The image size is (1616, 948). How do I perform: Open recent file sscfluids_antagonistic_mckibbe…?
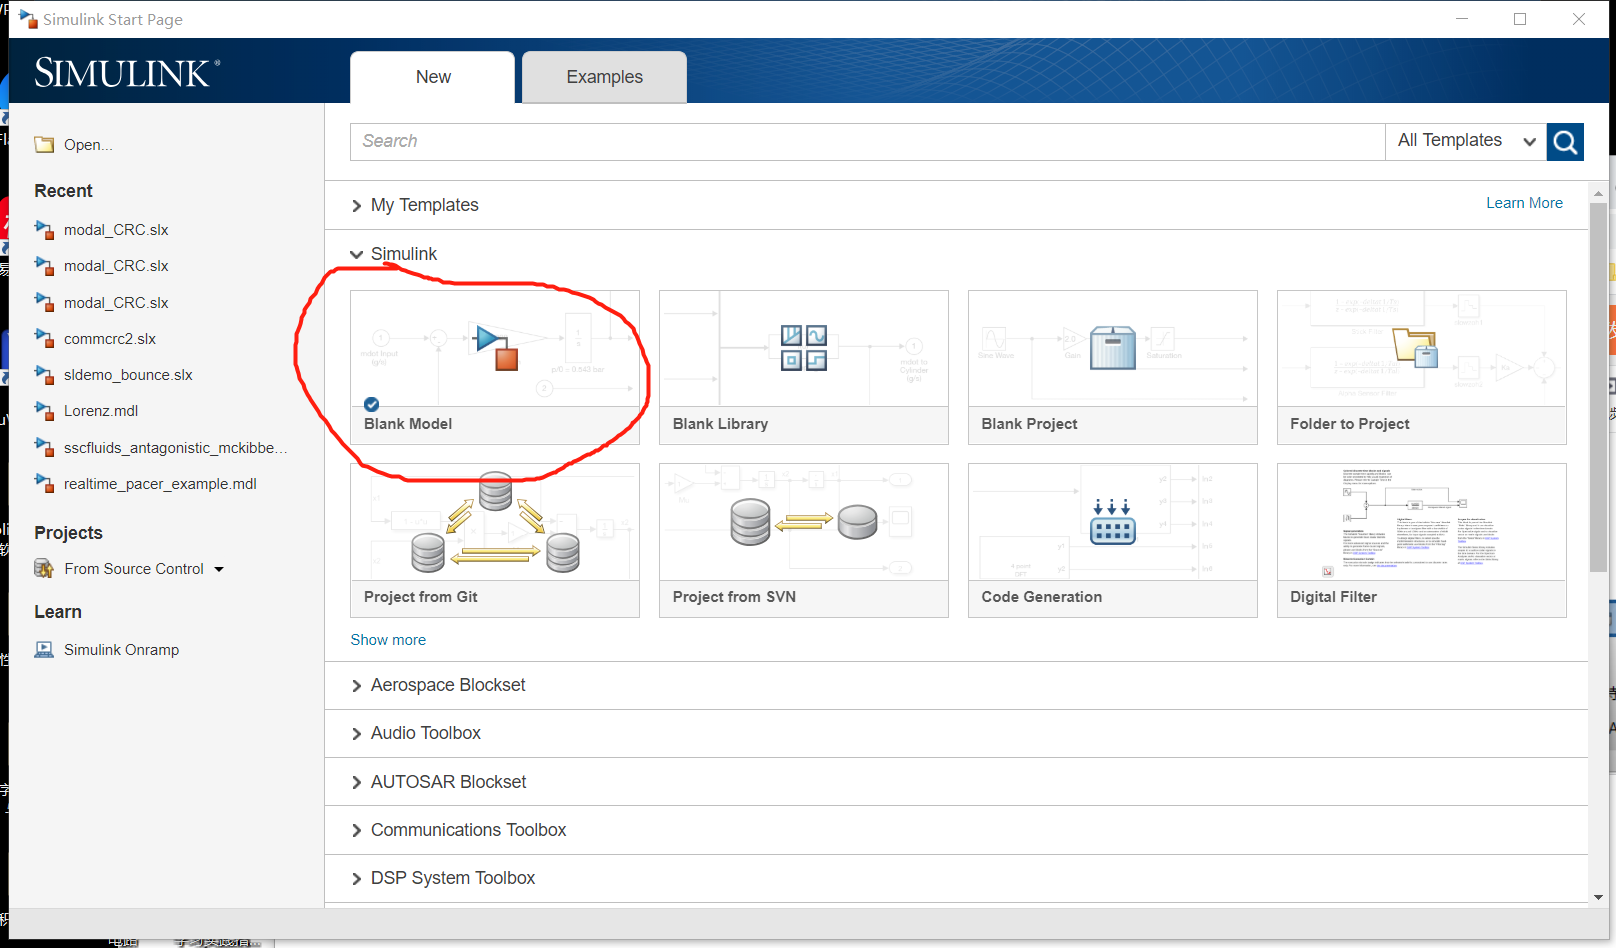click(176, 448)
